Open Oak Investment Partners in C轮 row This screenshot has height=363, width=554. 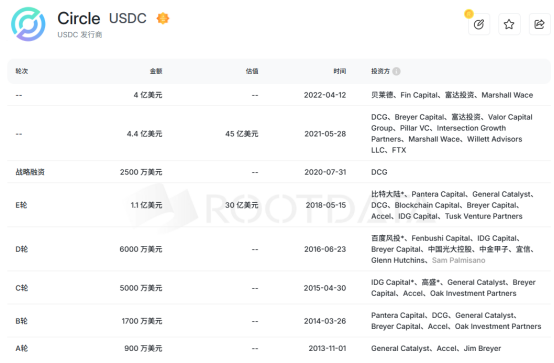(473, 293)
